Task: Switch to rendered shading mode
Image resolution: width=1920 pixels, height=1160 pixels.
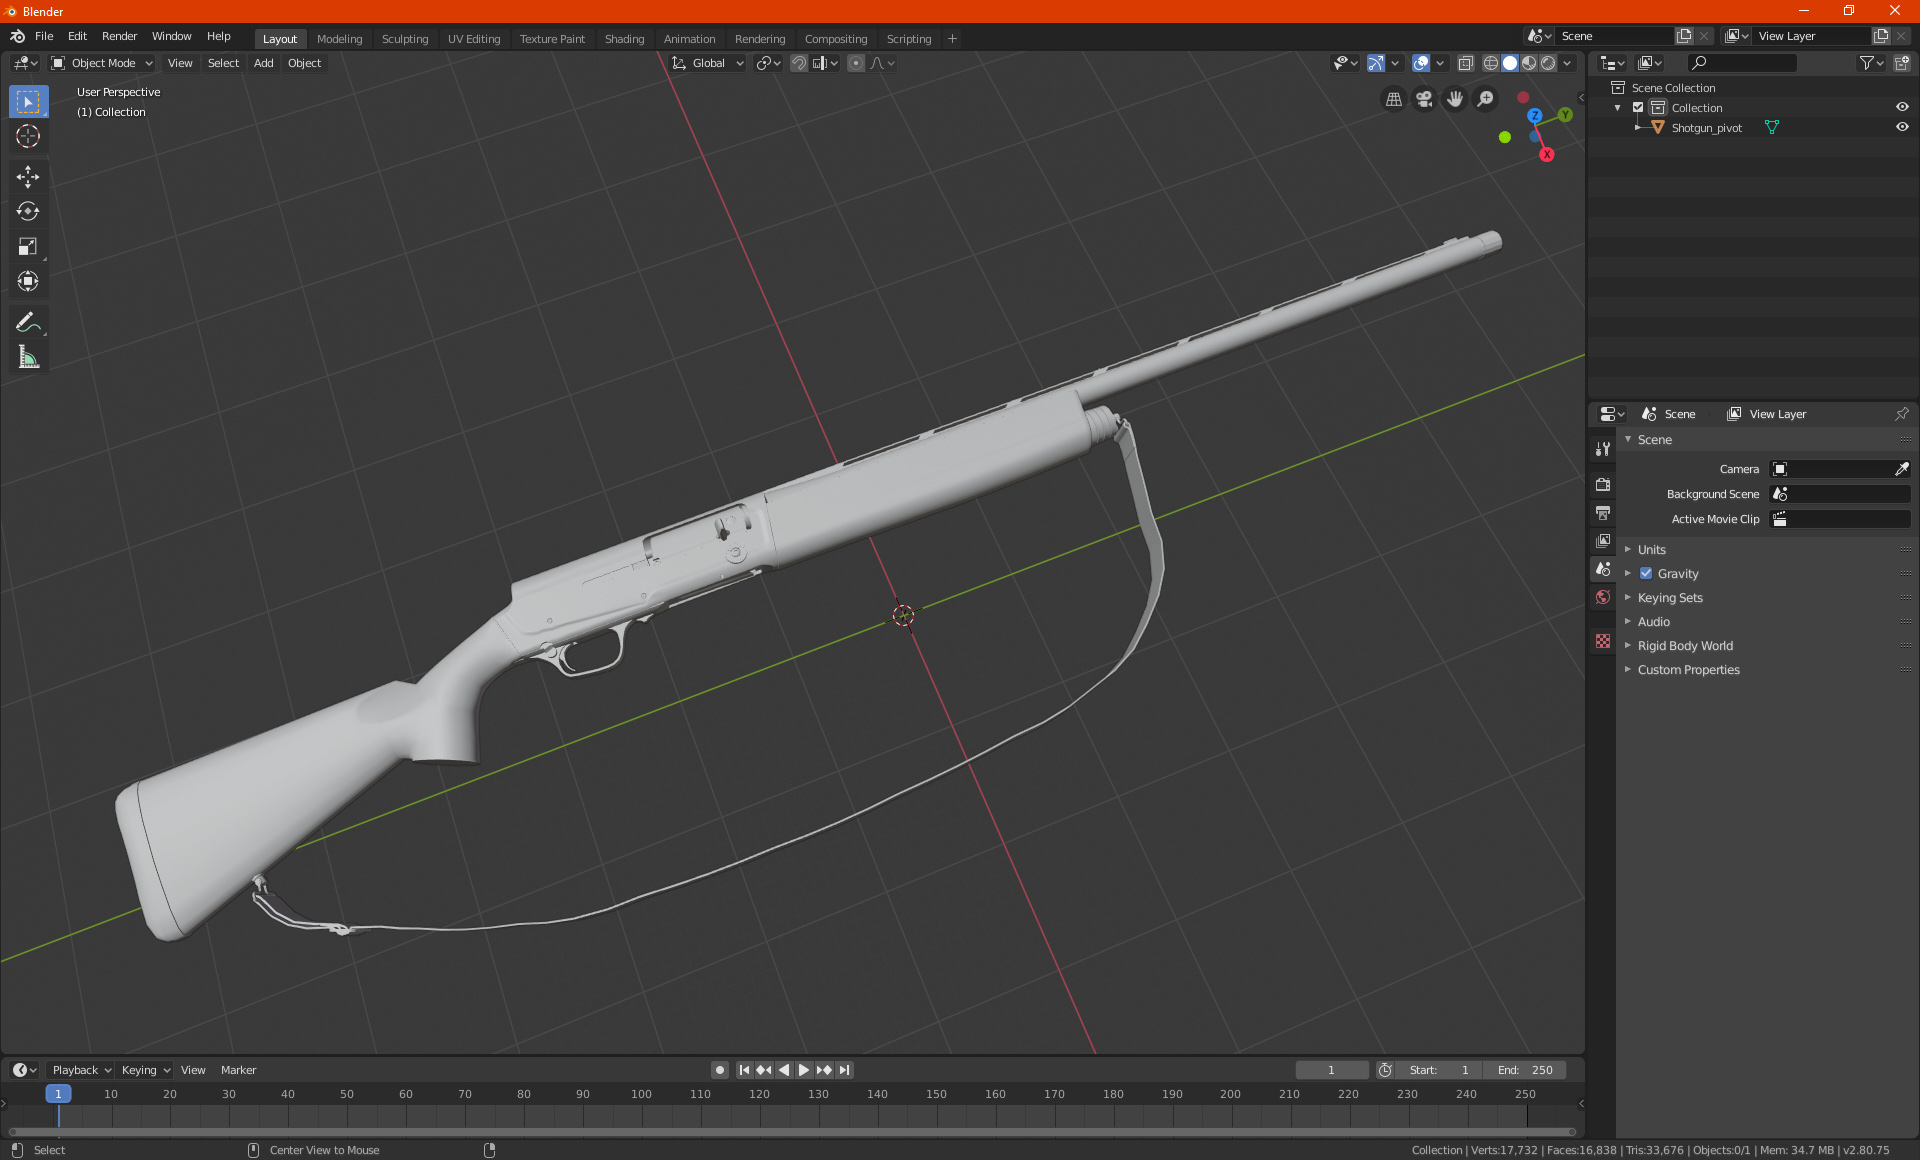Action: (x=1548, y=63)
